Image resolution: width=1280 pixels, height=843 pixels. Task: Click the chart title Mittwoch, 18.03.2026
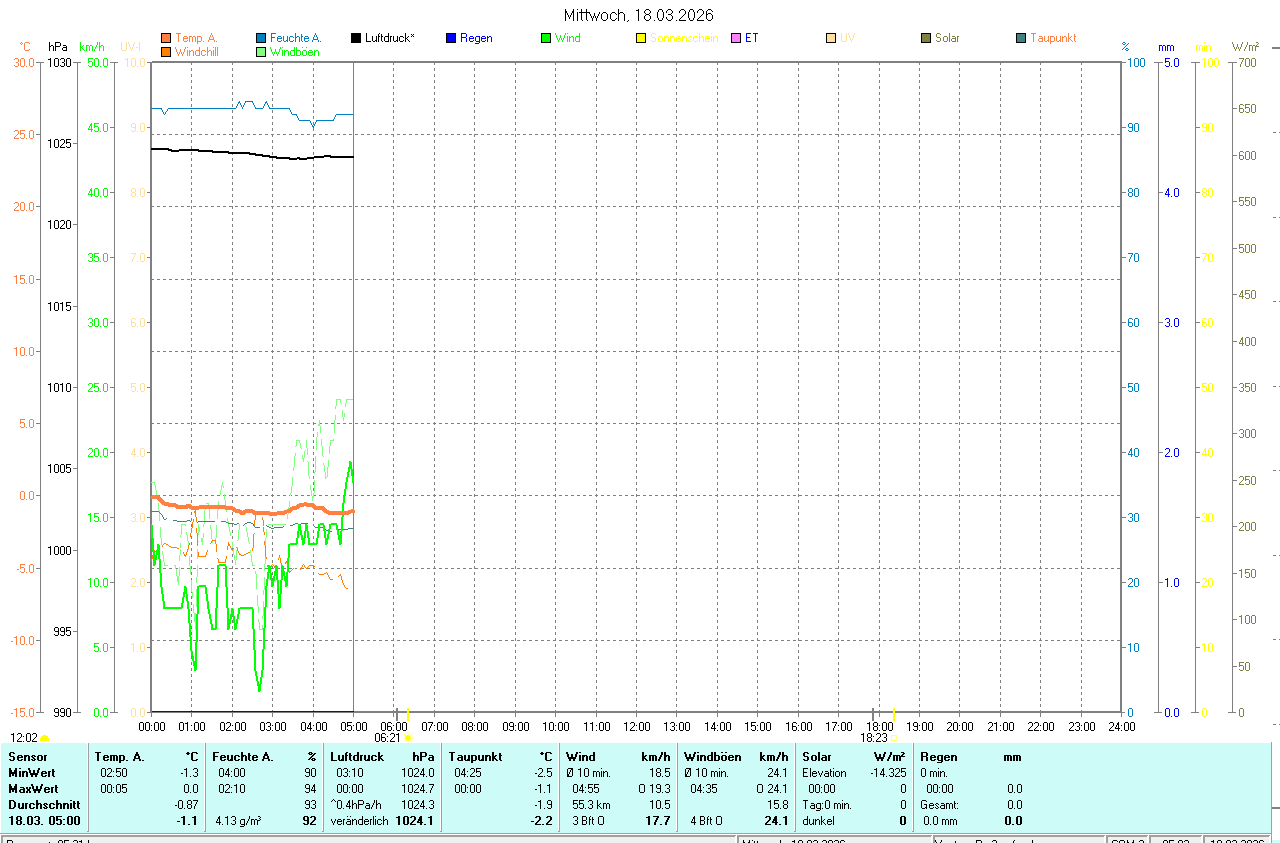point(639,15)
